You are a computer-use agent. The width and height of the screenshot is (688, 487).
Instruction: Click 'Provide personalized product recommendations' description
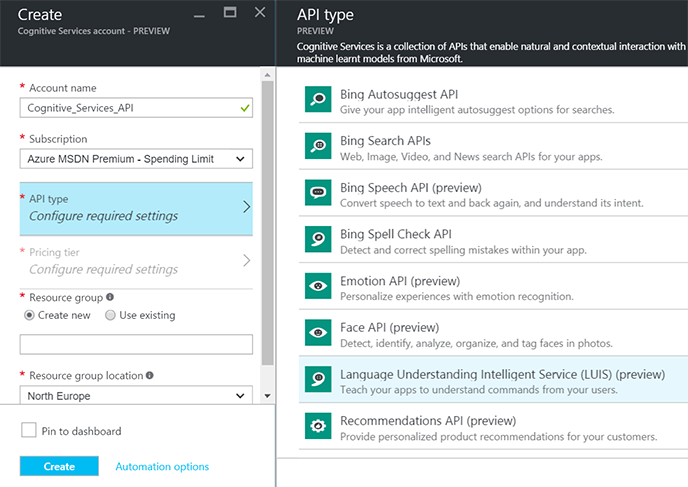[x=498, y=437]
